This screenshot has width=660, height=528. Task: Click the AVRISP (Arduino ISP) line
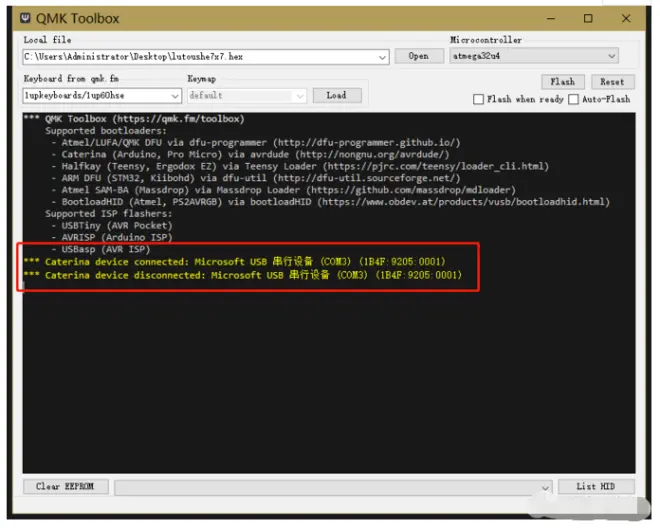(112, 237)
